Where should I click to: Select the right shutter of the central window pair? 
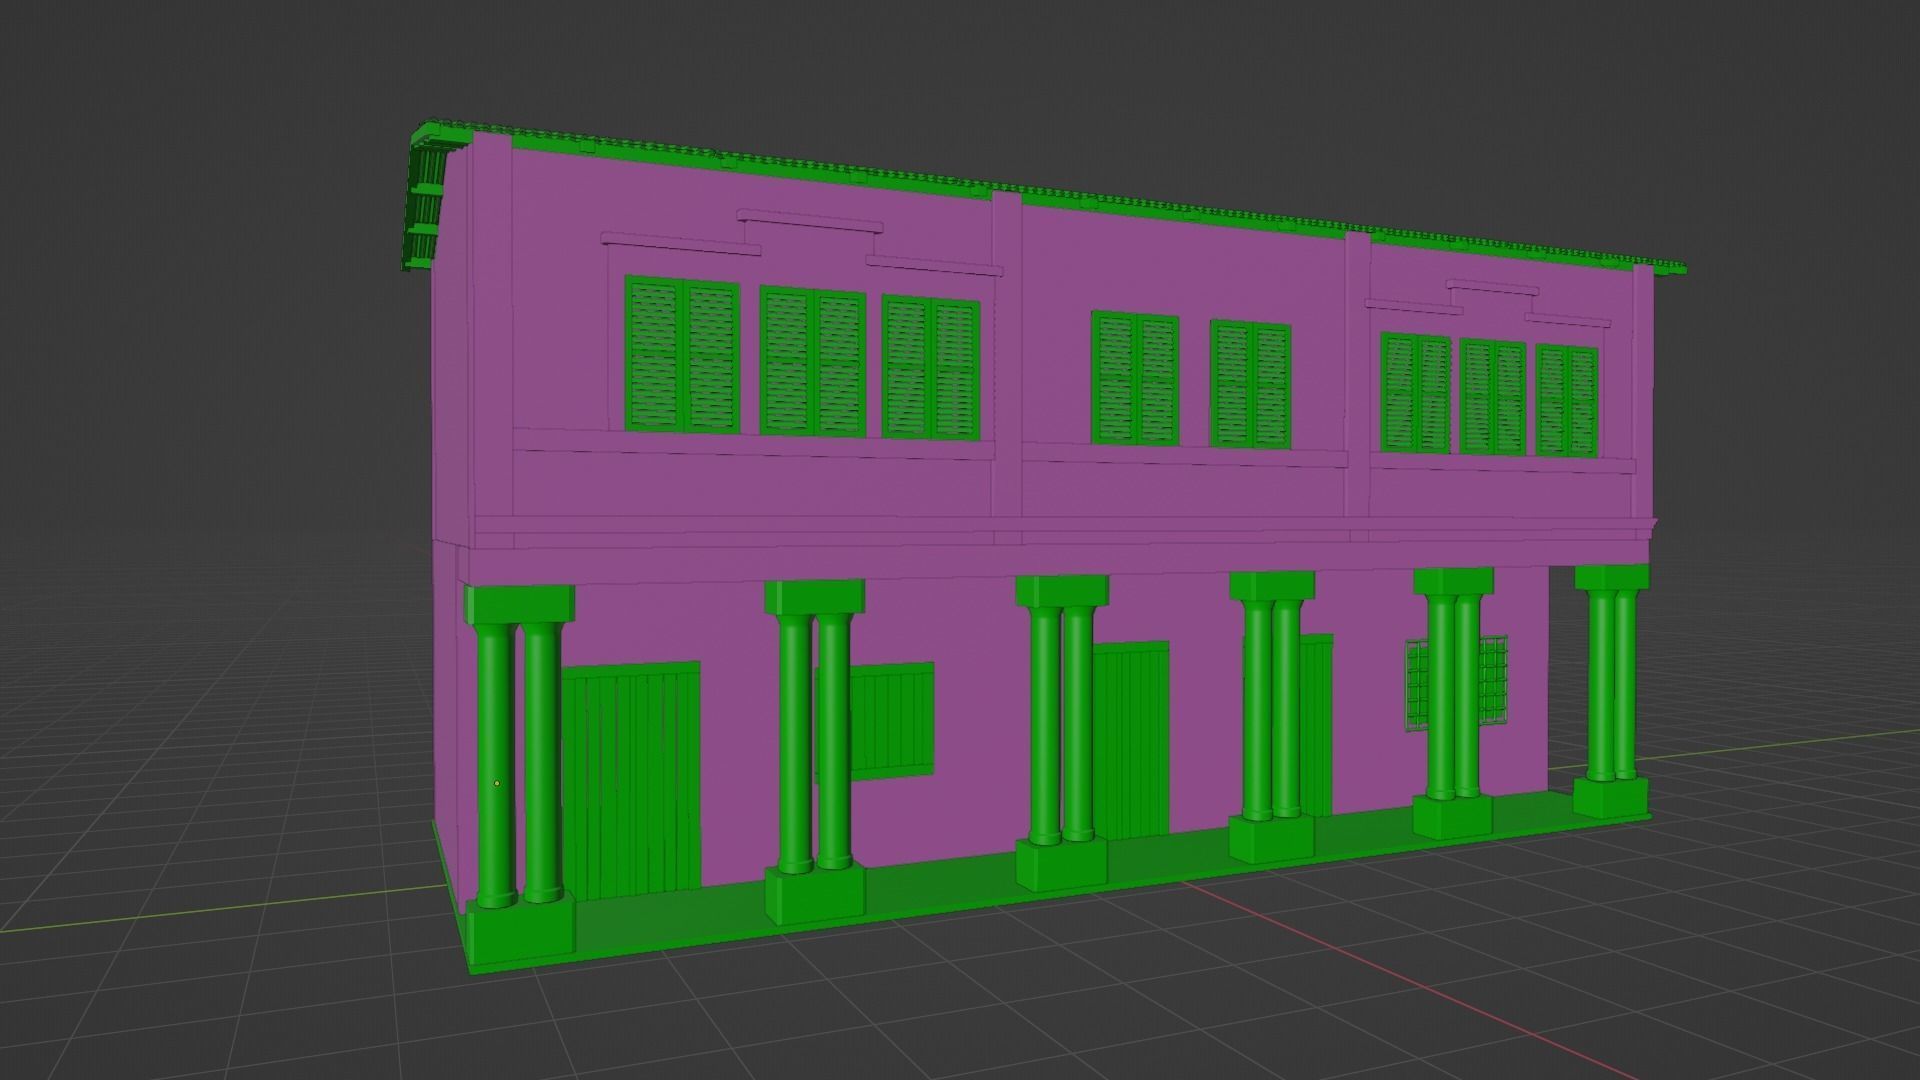[1250, 384]
